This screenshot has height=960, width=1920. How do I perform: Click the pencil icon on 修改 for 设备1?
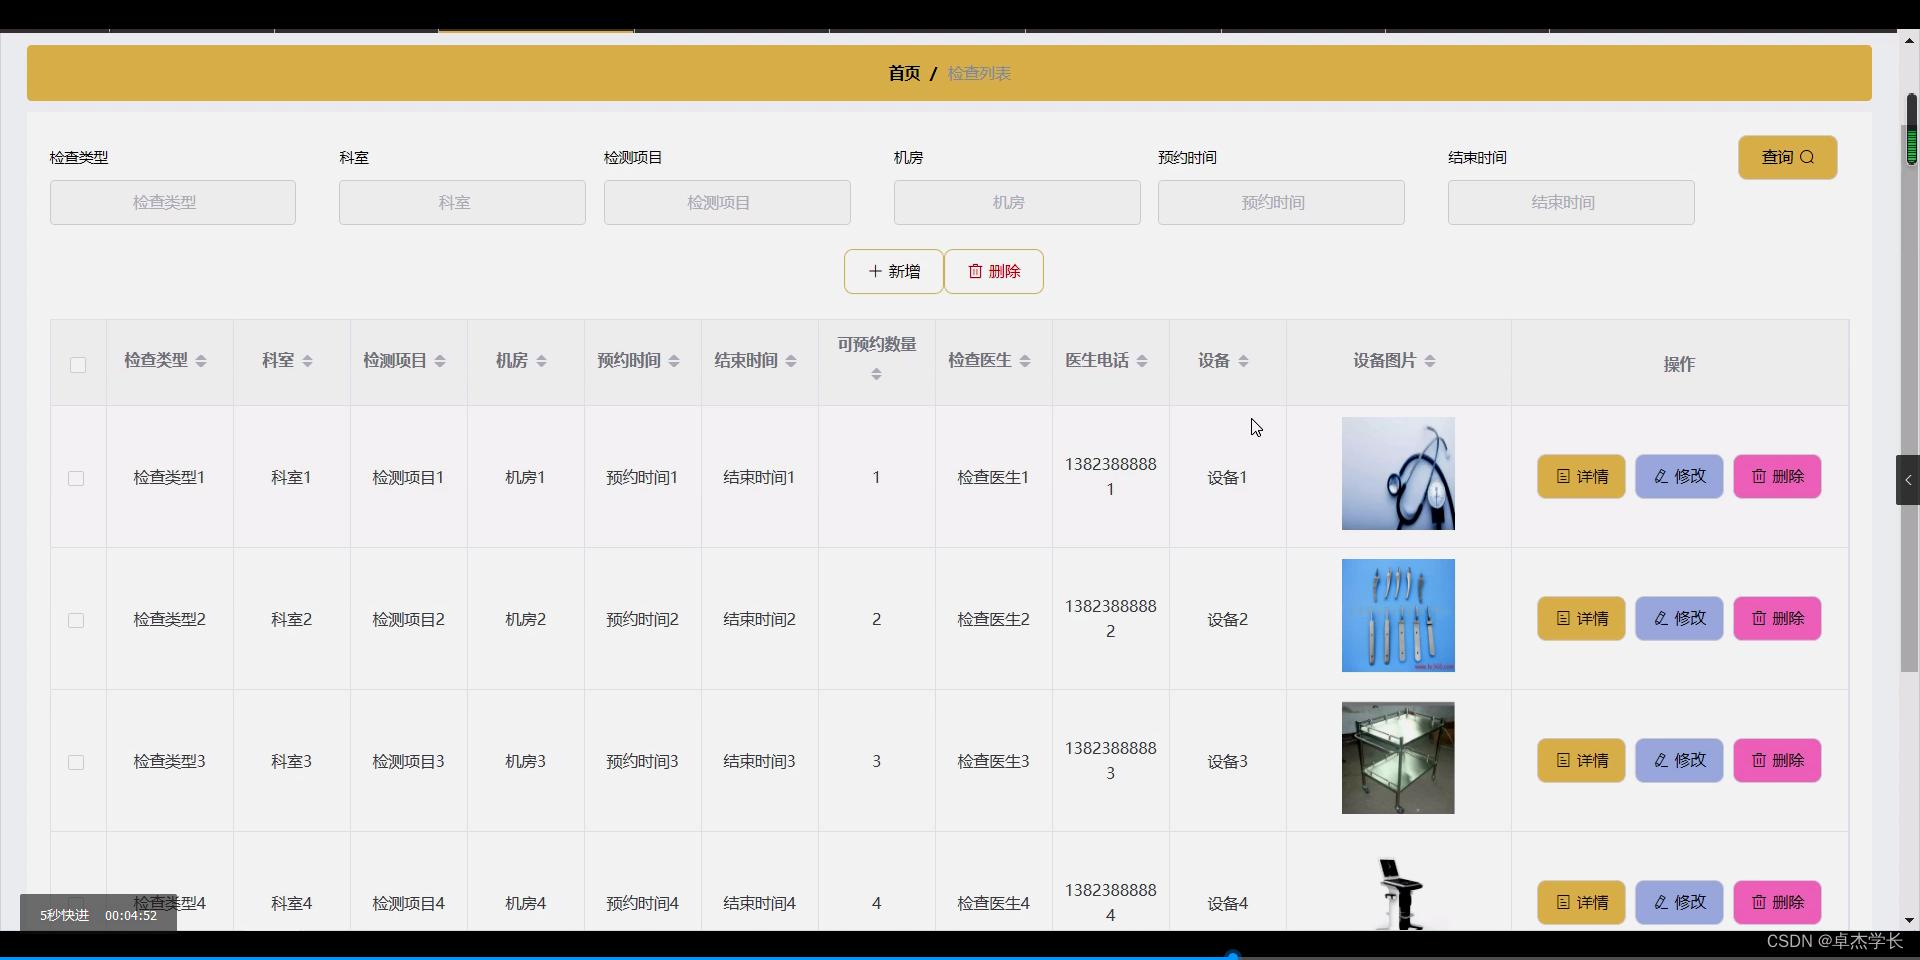tap(1660, 476)
